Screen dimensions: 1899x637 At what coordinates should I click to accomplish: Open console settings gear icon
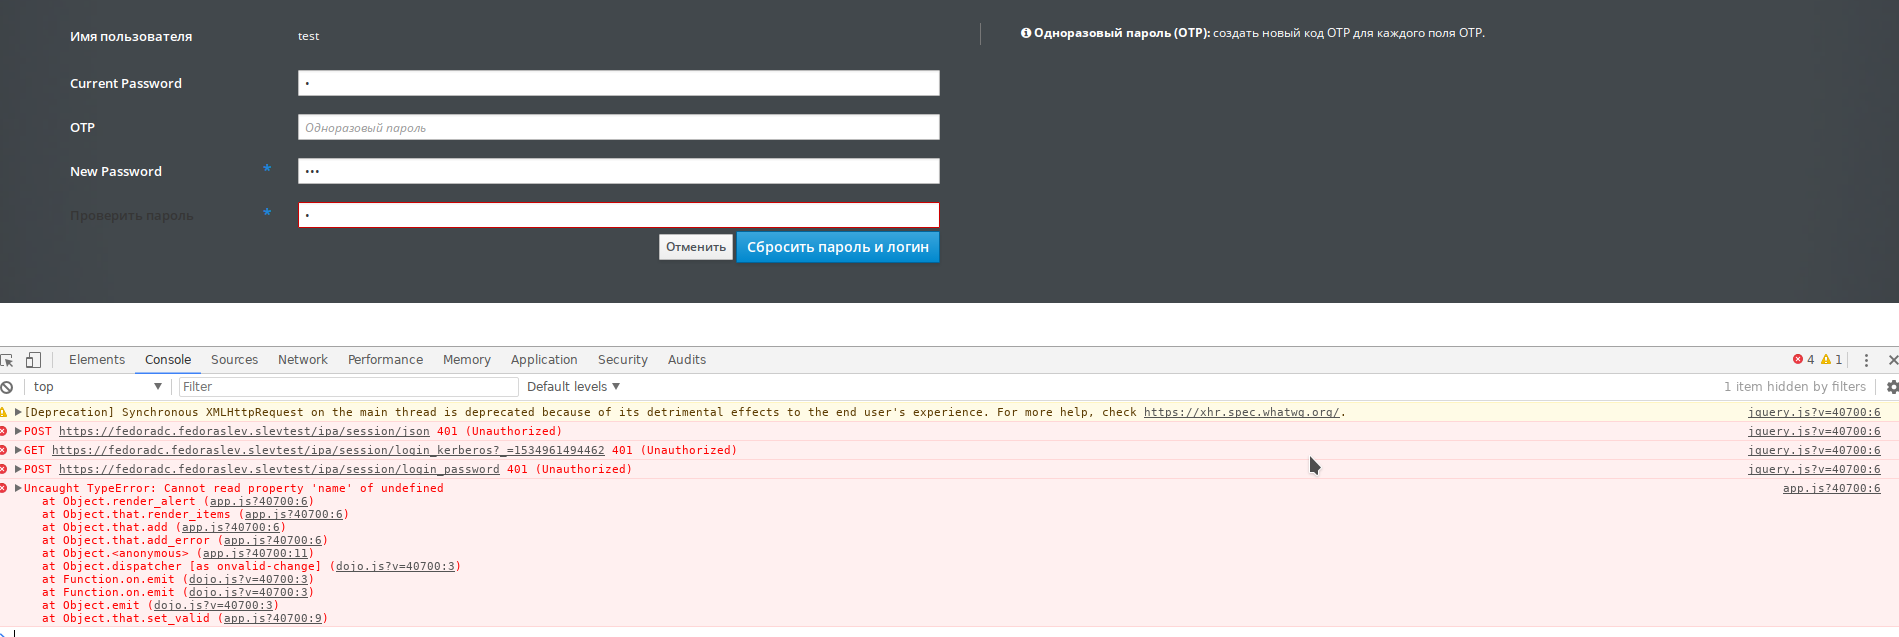tap(1892, 387)
